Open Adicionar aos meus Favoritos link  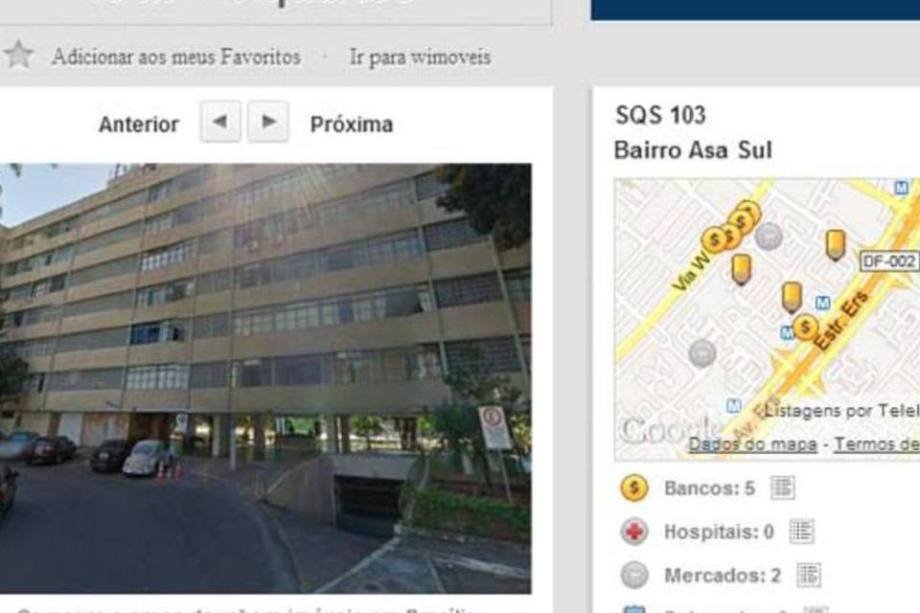coord(176,57)
